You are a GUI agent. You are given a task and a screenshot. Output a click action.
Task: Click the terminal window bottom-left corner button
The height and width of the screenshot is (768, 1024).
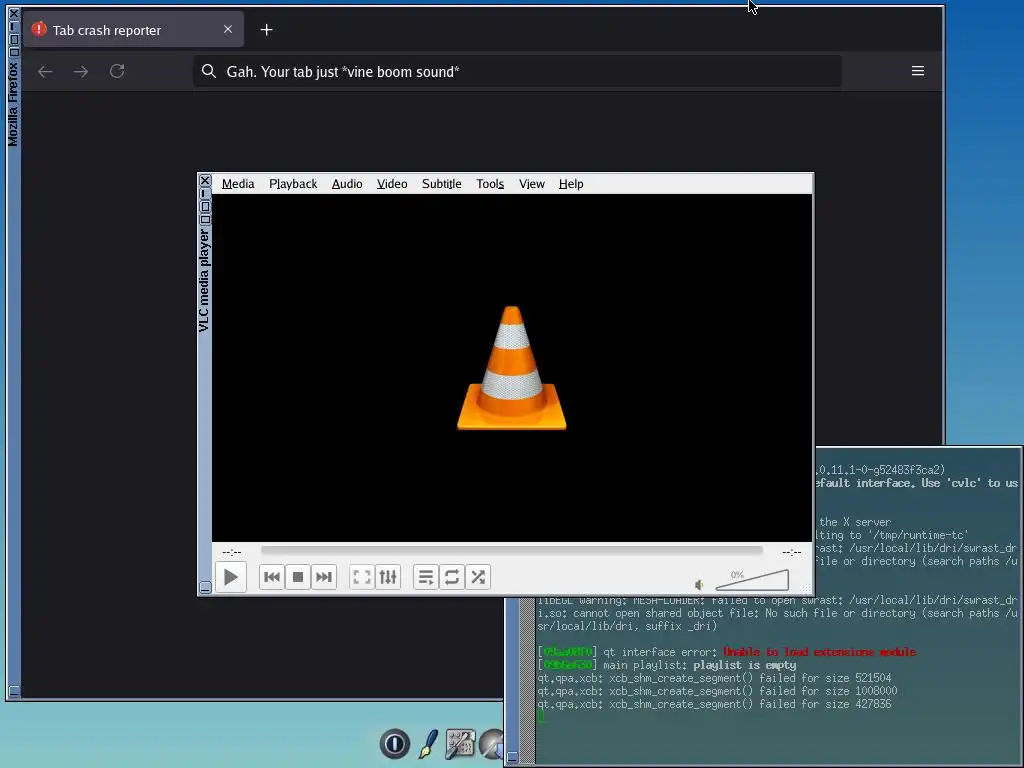click(x=512, y=758)
